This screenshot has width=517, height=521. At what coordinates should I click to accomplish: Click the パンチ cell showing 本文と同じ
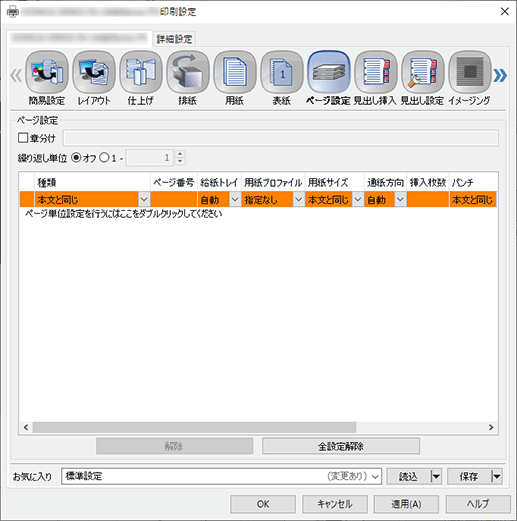pos(473,200)
